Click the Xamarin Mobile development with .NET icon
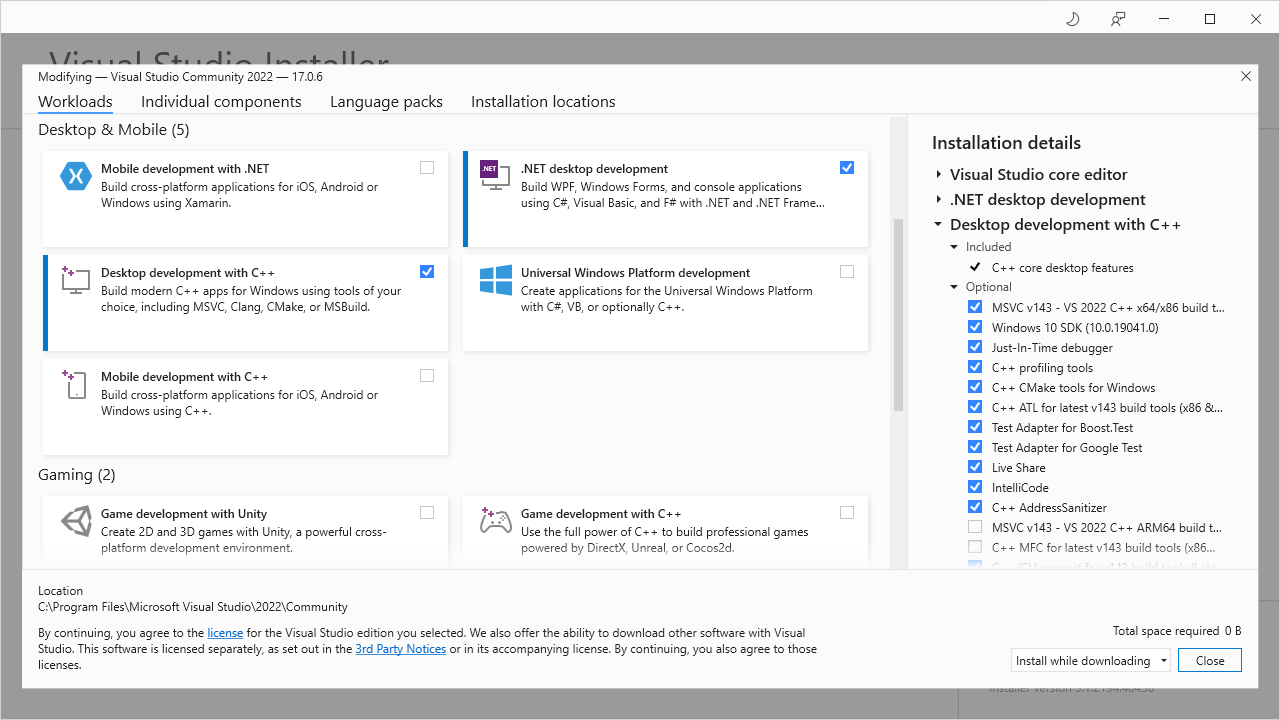The width and height of the screenshot is (1280, 720). tap(76, 176)
